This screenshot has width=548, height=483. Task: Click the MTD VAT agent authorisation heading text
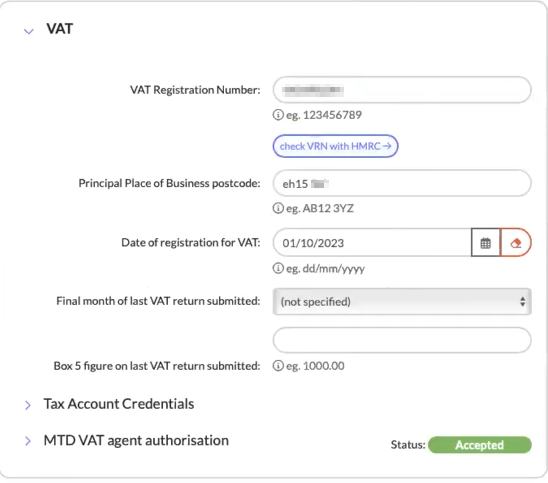[136, 440]
